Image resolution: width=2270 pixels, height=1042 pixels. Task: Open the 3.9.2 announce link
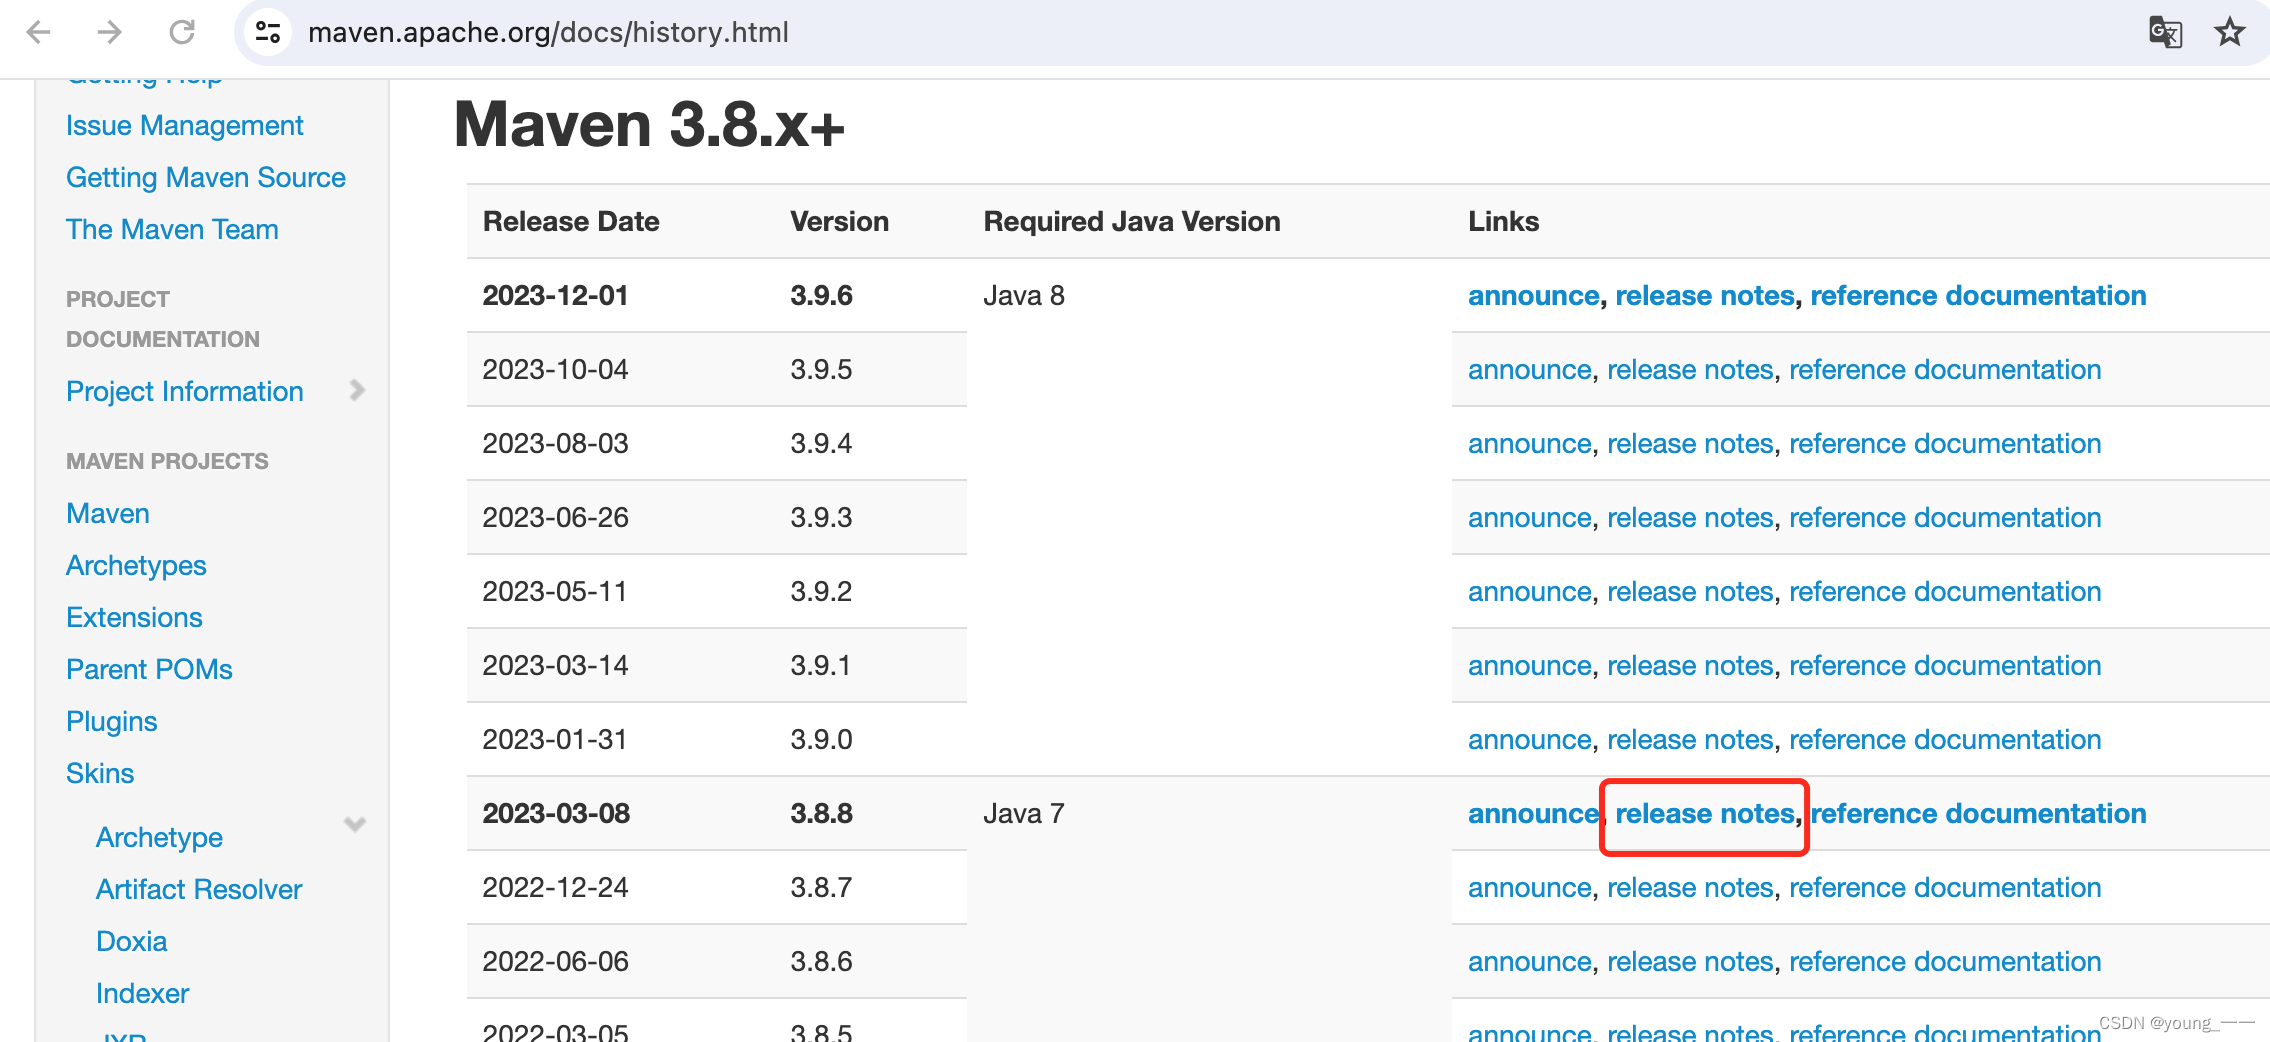1529,592
